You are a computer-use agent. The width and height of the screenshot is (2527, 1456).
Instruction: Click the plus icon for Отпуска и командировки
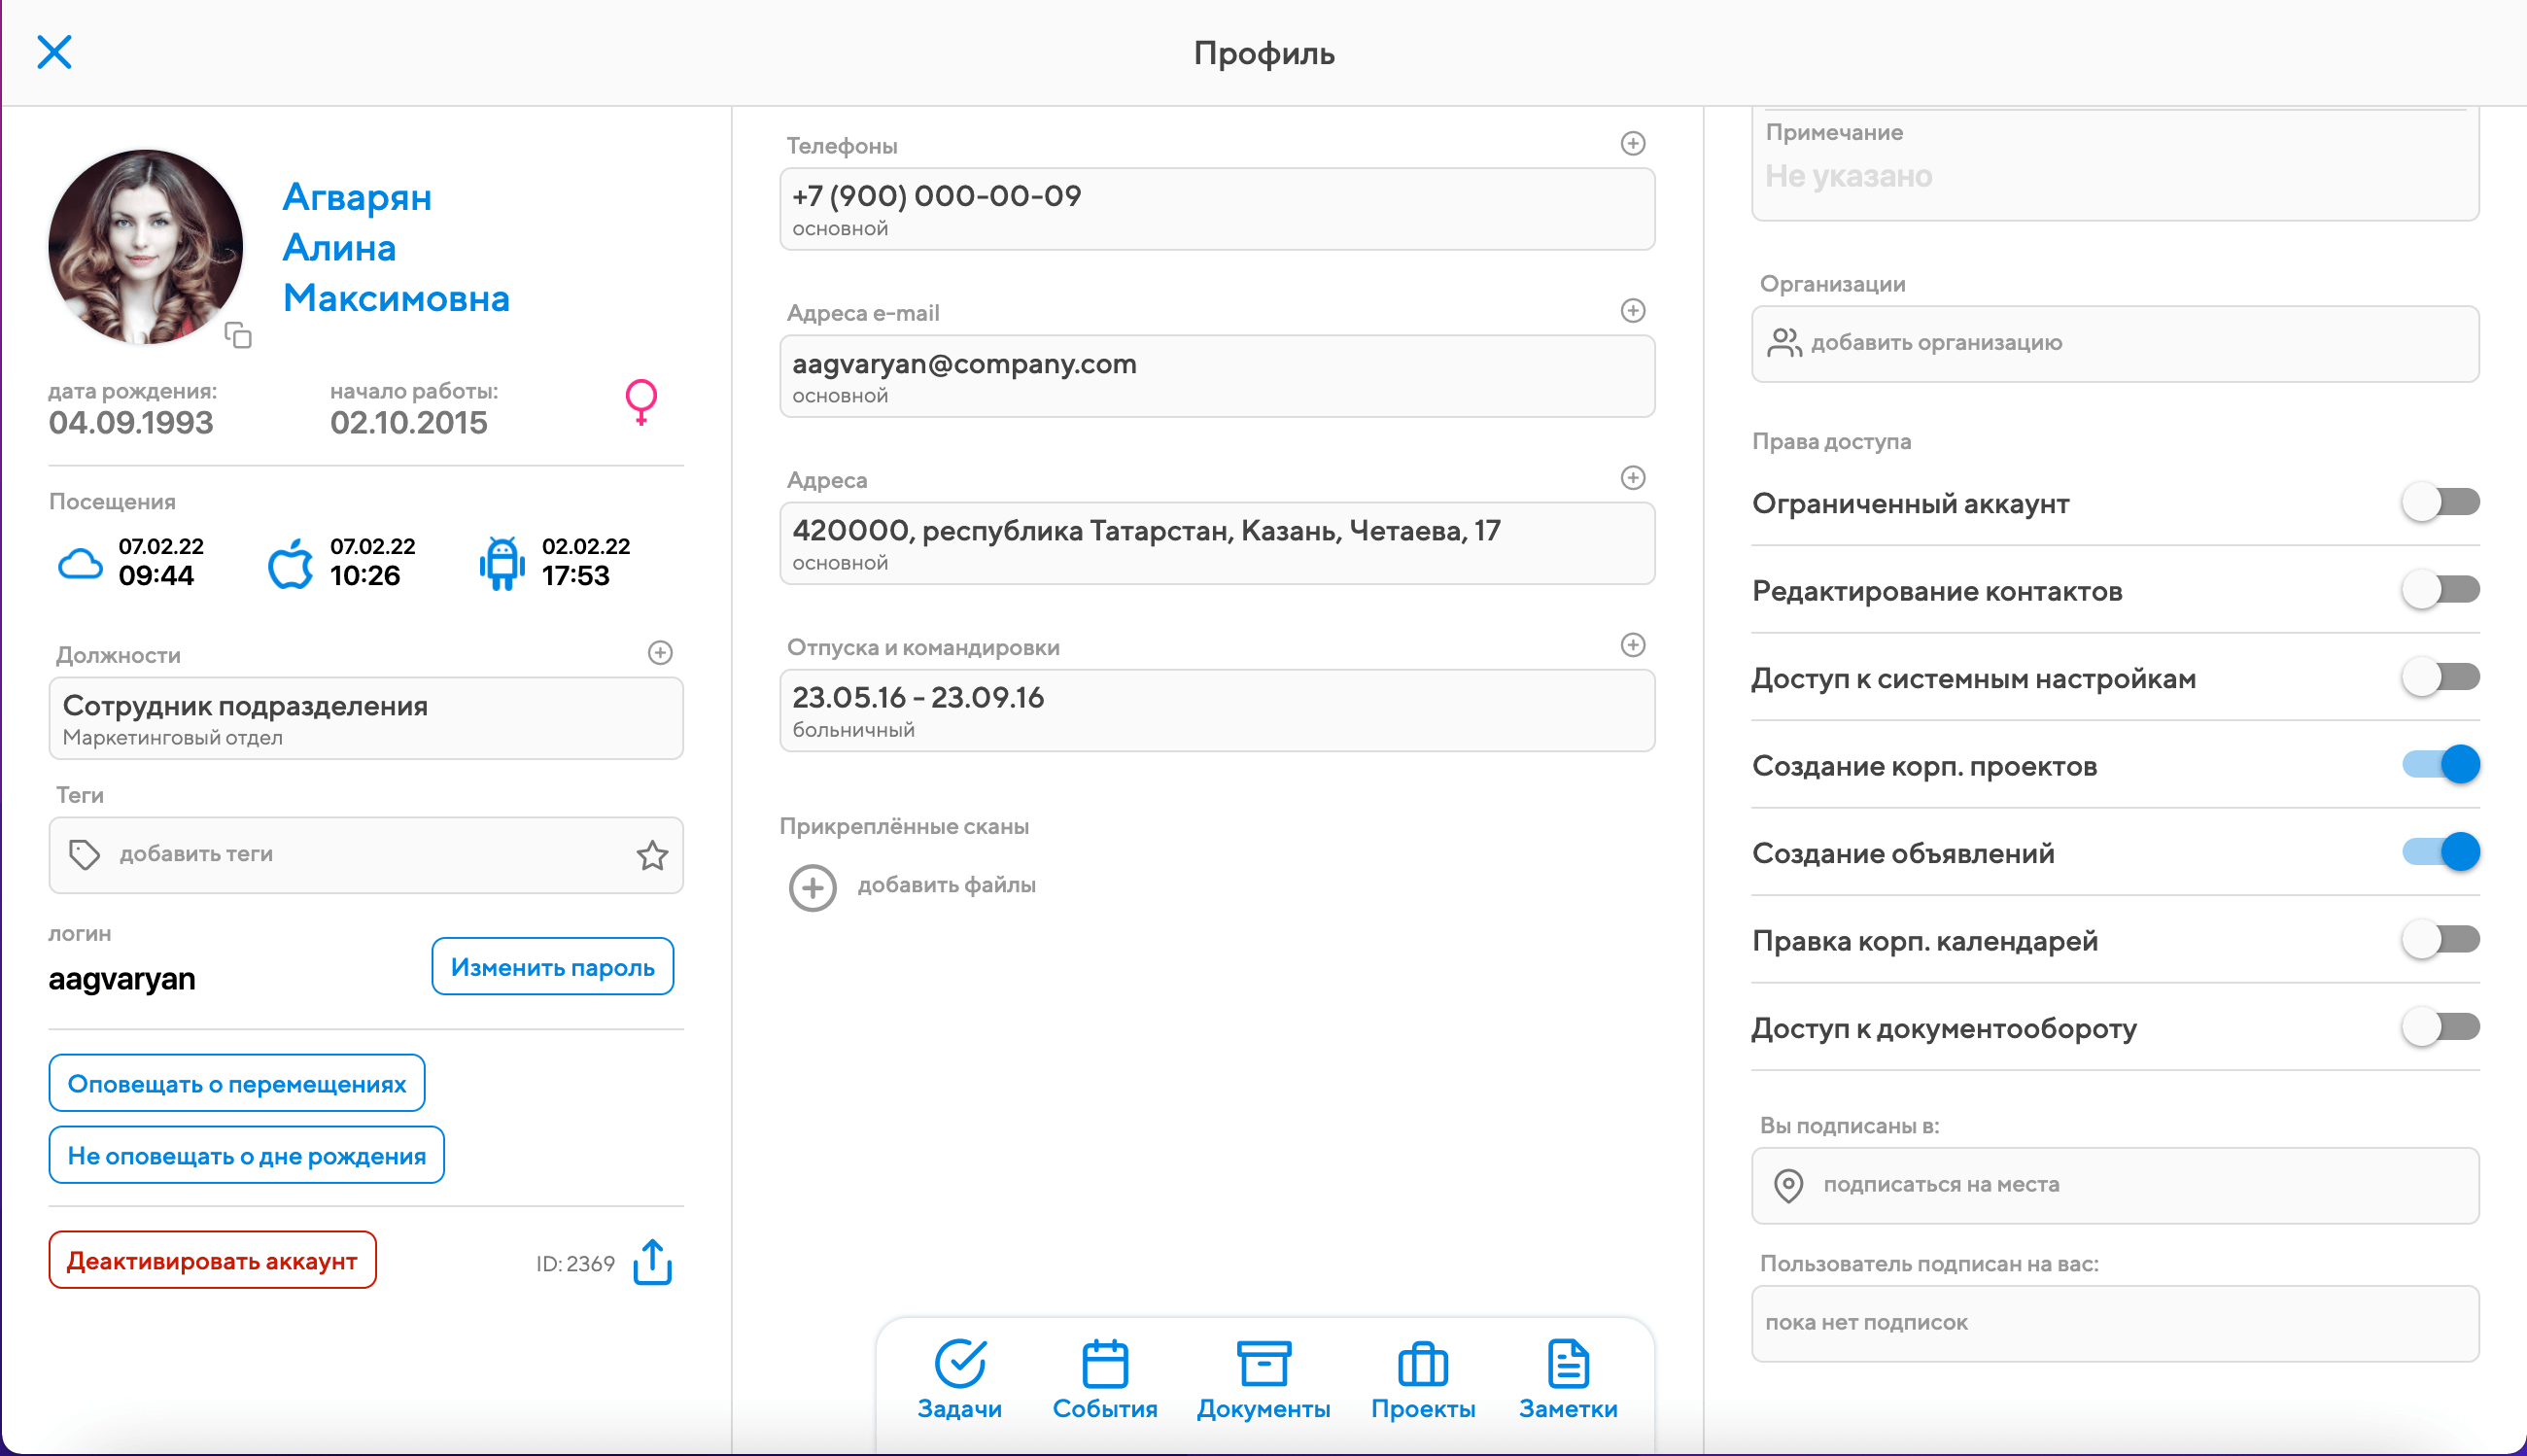click(x=1632, y=645)
